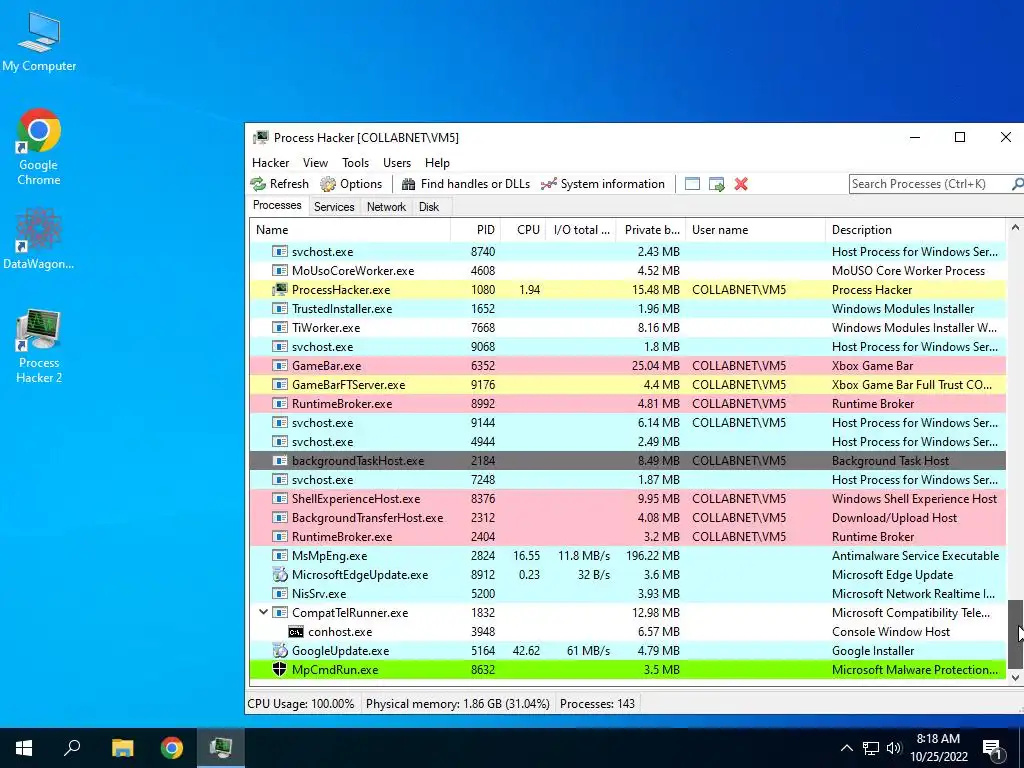Select the ProcessHacker.exe process icon

click(280, 289)
